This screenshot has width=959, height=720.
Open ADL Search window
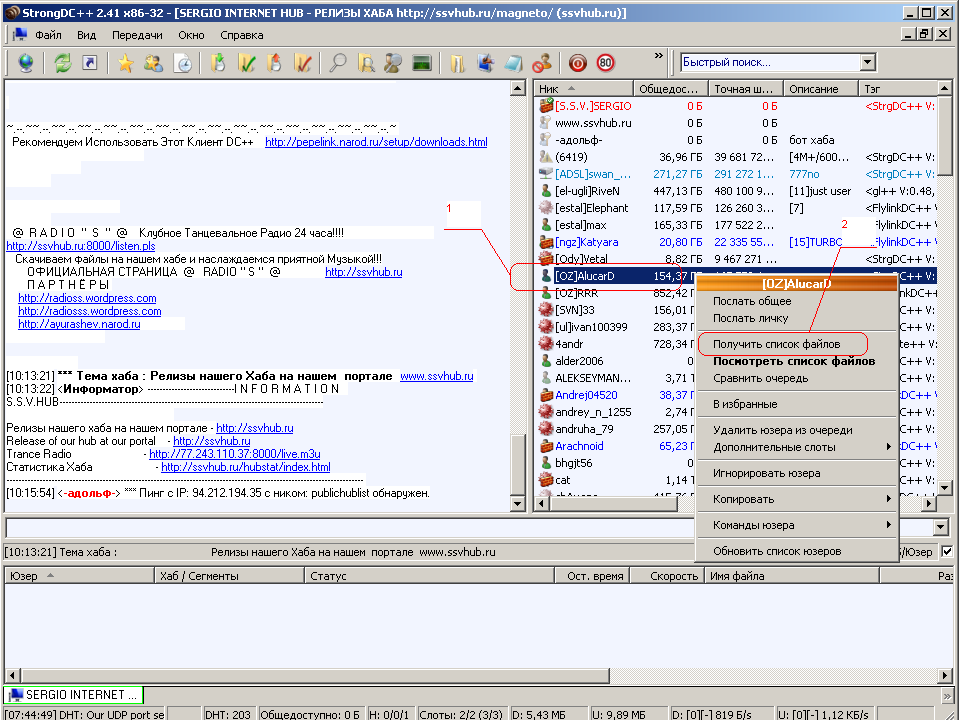tap(368, 63)
